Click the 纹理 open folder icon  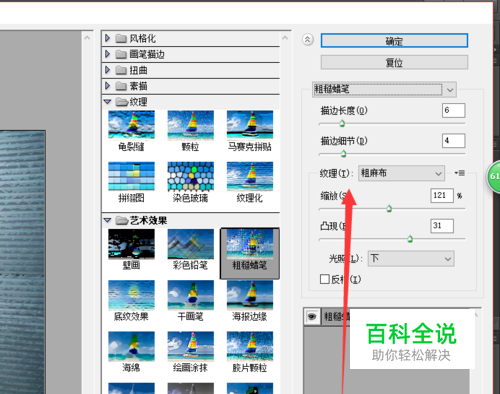[122, 102]
